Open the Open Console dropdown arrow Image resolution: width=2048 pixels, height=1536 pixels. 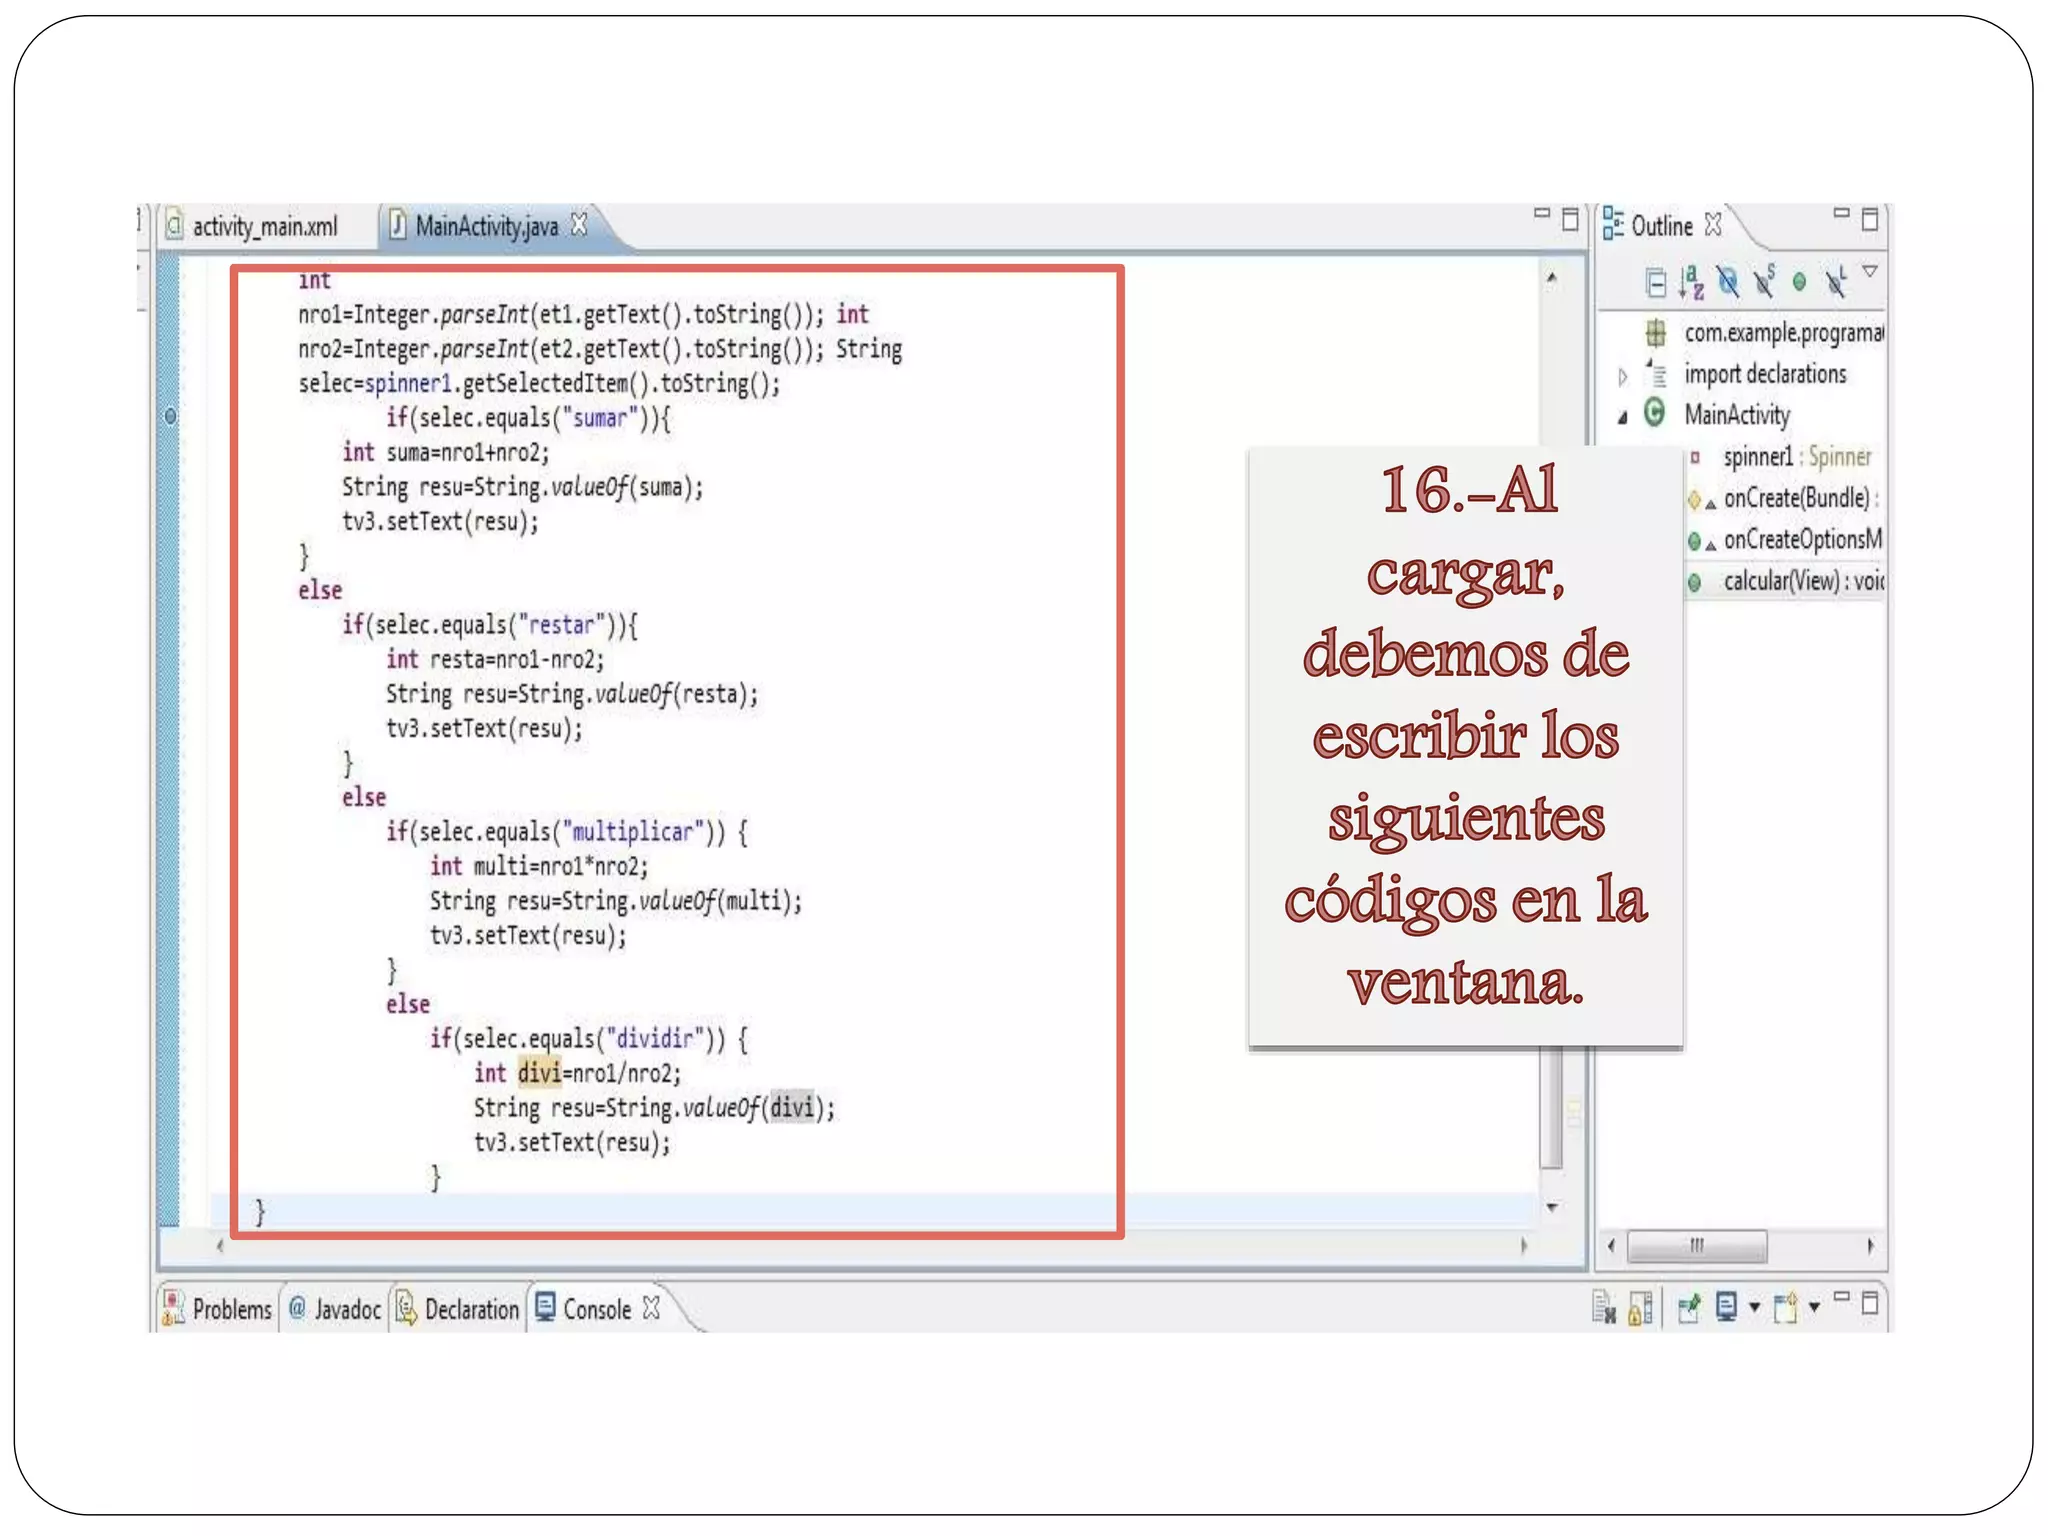click(1815, 1308)
